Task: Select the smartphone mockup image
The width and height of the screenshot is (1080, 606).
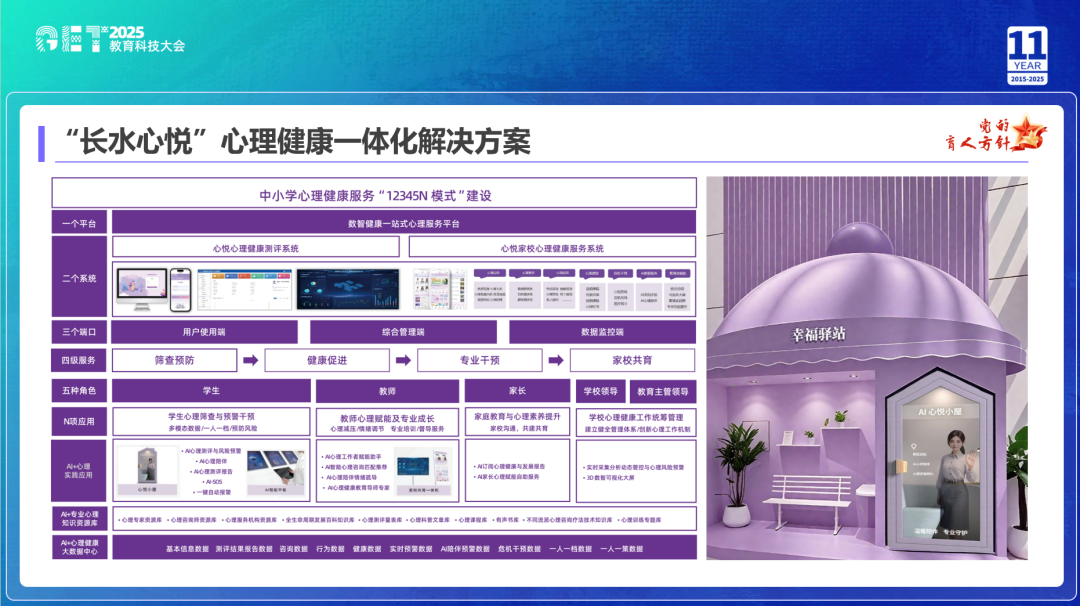Action: [x=179, y=289]
